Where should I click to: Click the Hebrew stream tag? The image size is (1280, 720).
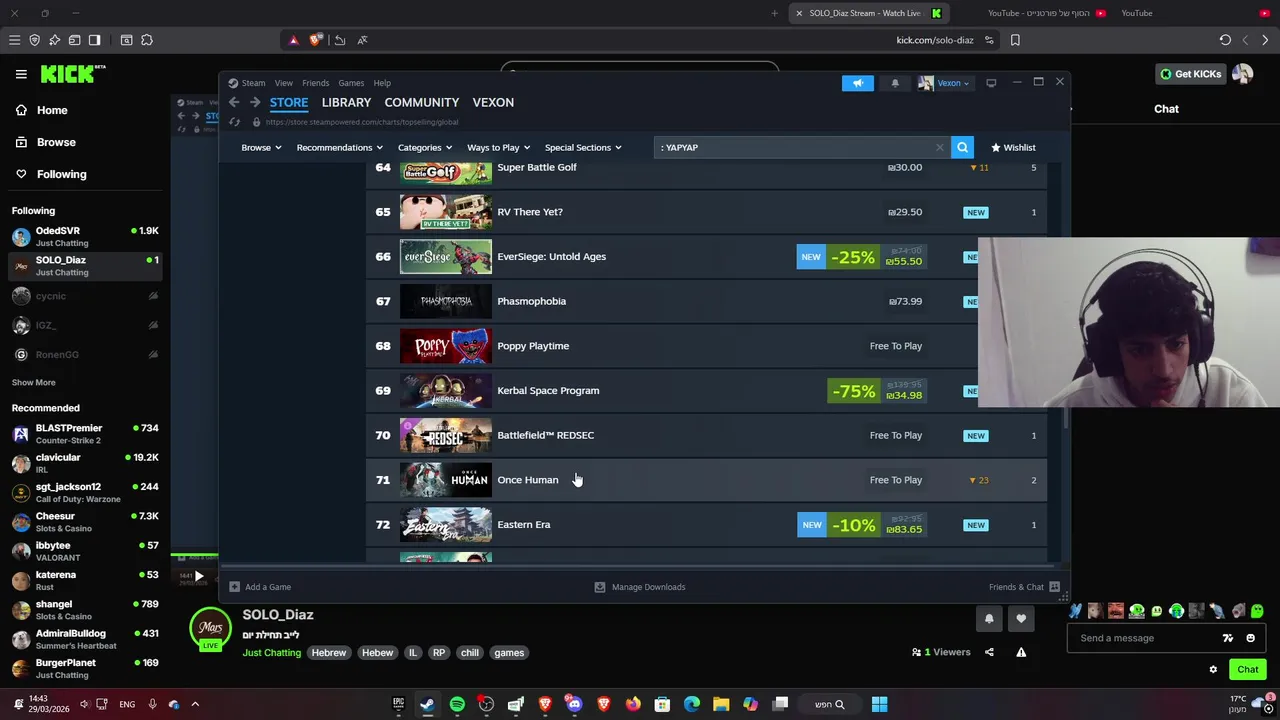tap(328, 653)
